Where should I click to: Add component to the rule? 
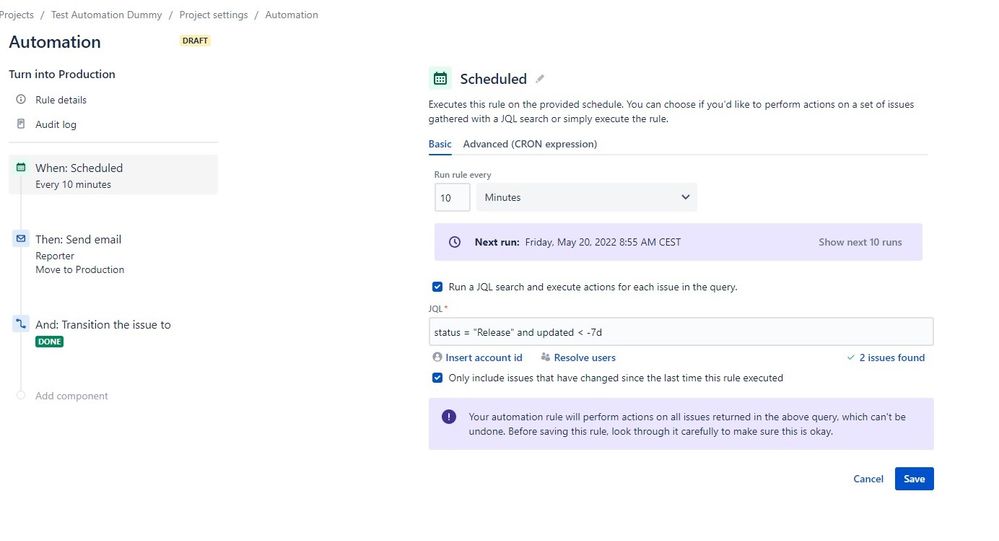(x=71, y=396)
